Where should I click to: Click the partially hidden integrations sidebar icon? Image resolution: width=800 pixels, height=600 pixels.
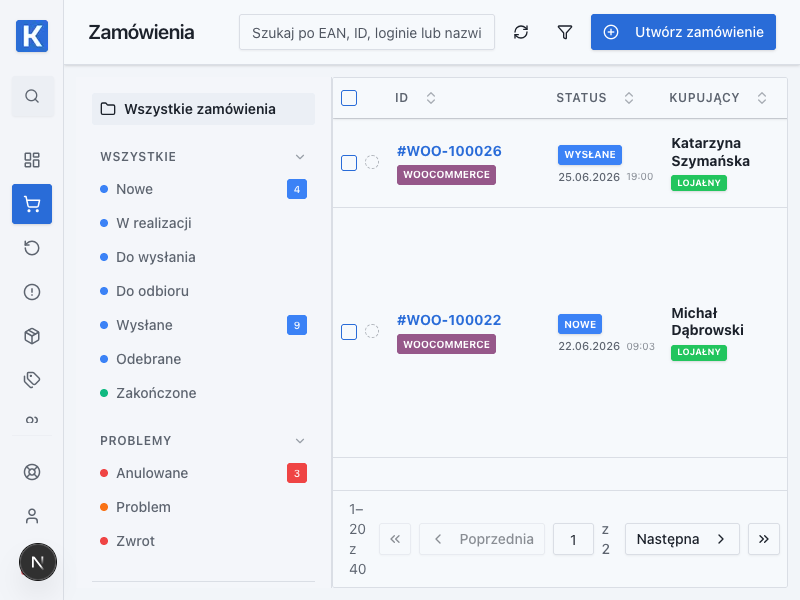click(32, 420)
